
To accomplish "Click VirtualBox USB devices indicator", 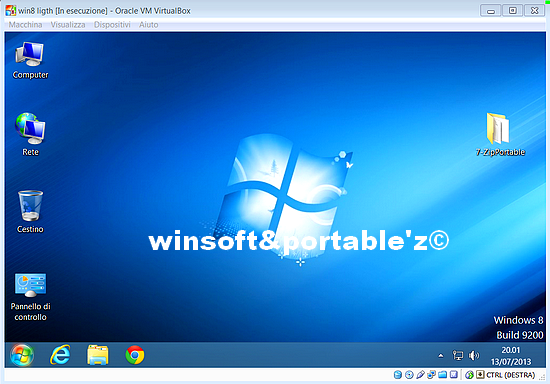I will click(x=420, y=375).
